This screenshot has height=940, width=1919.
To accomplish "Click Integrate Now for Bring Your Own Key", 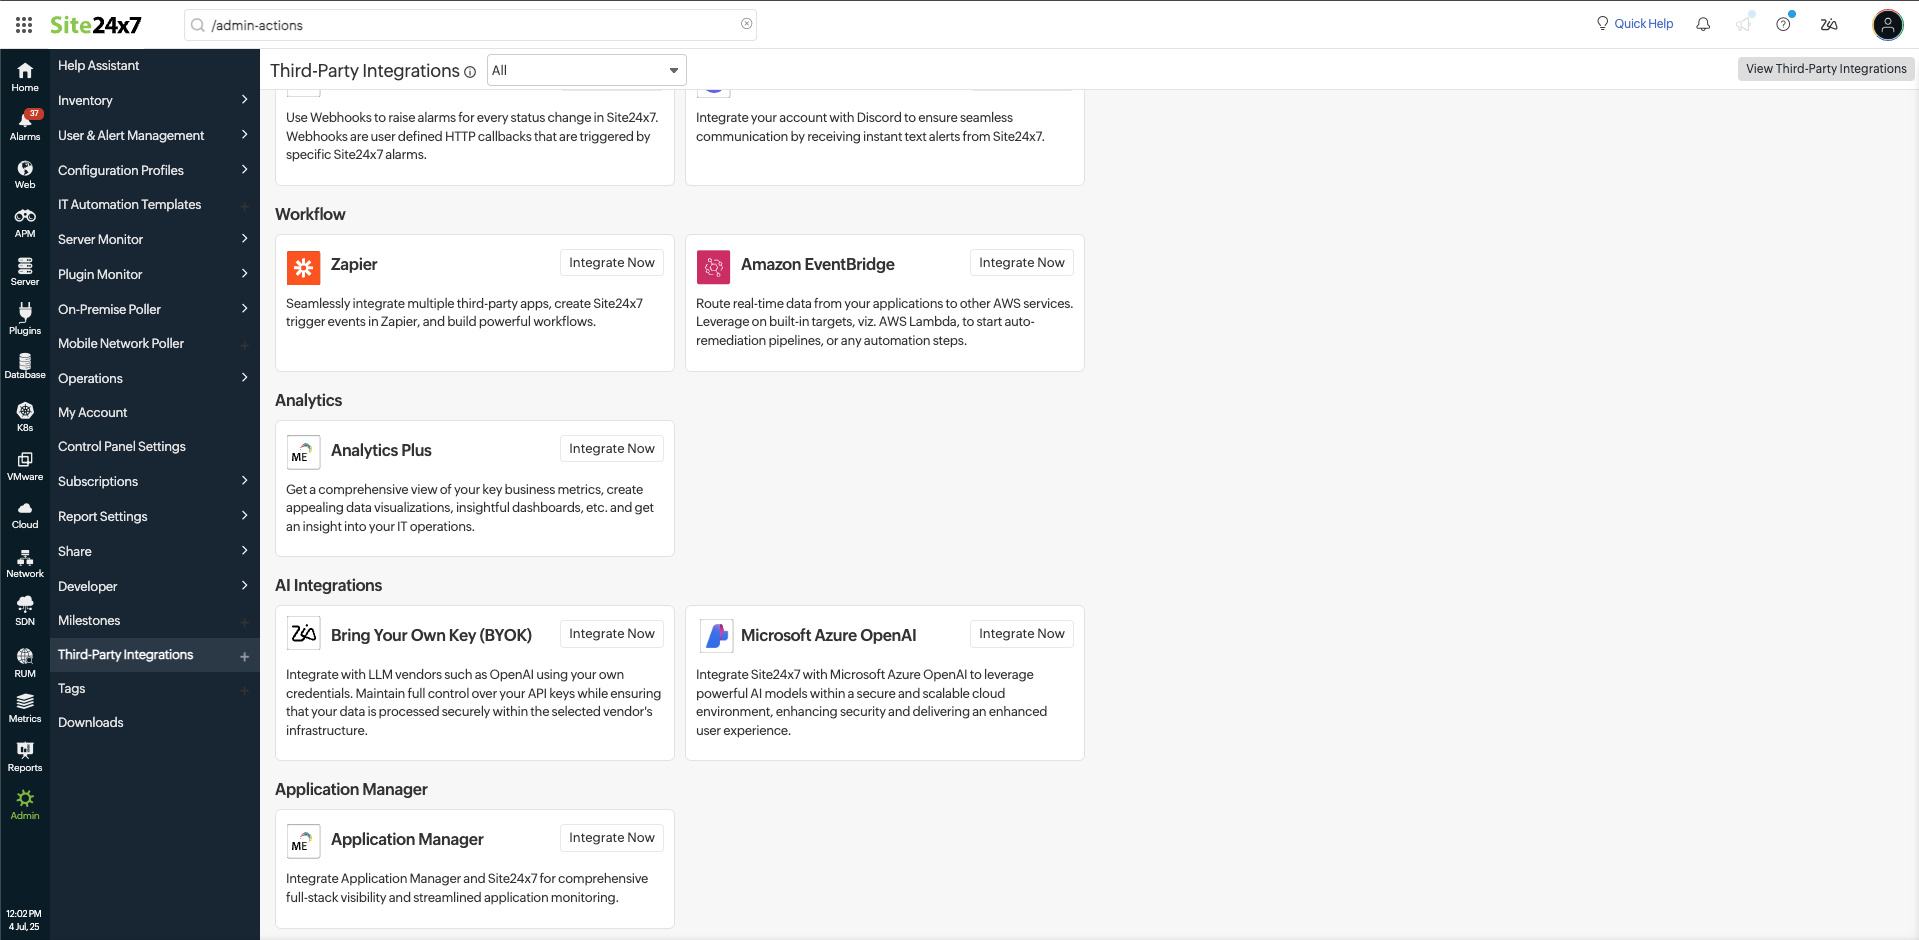I will [612, 634].
